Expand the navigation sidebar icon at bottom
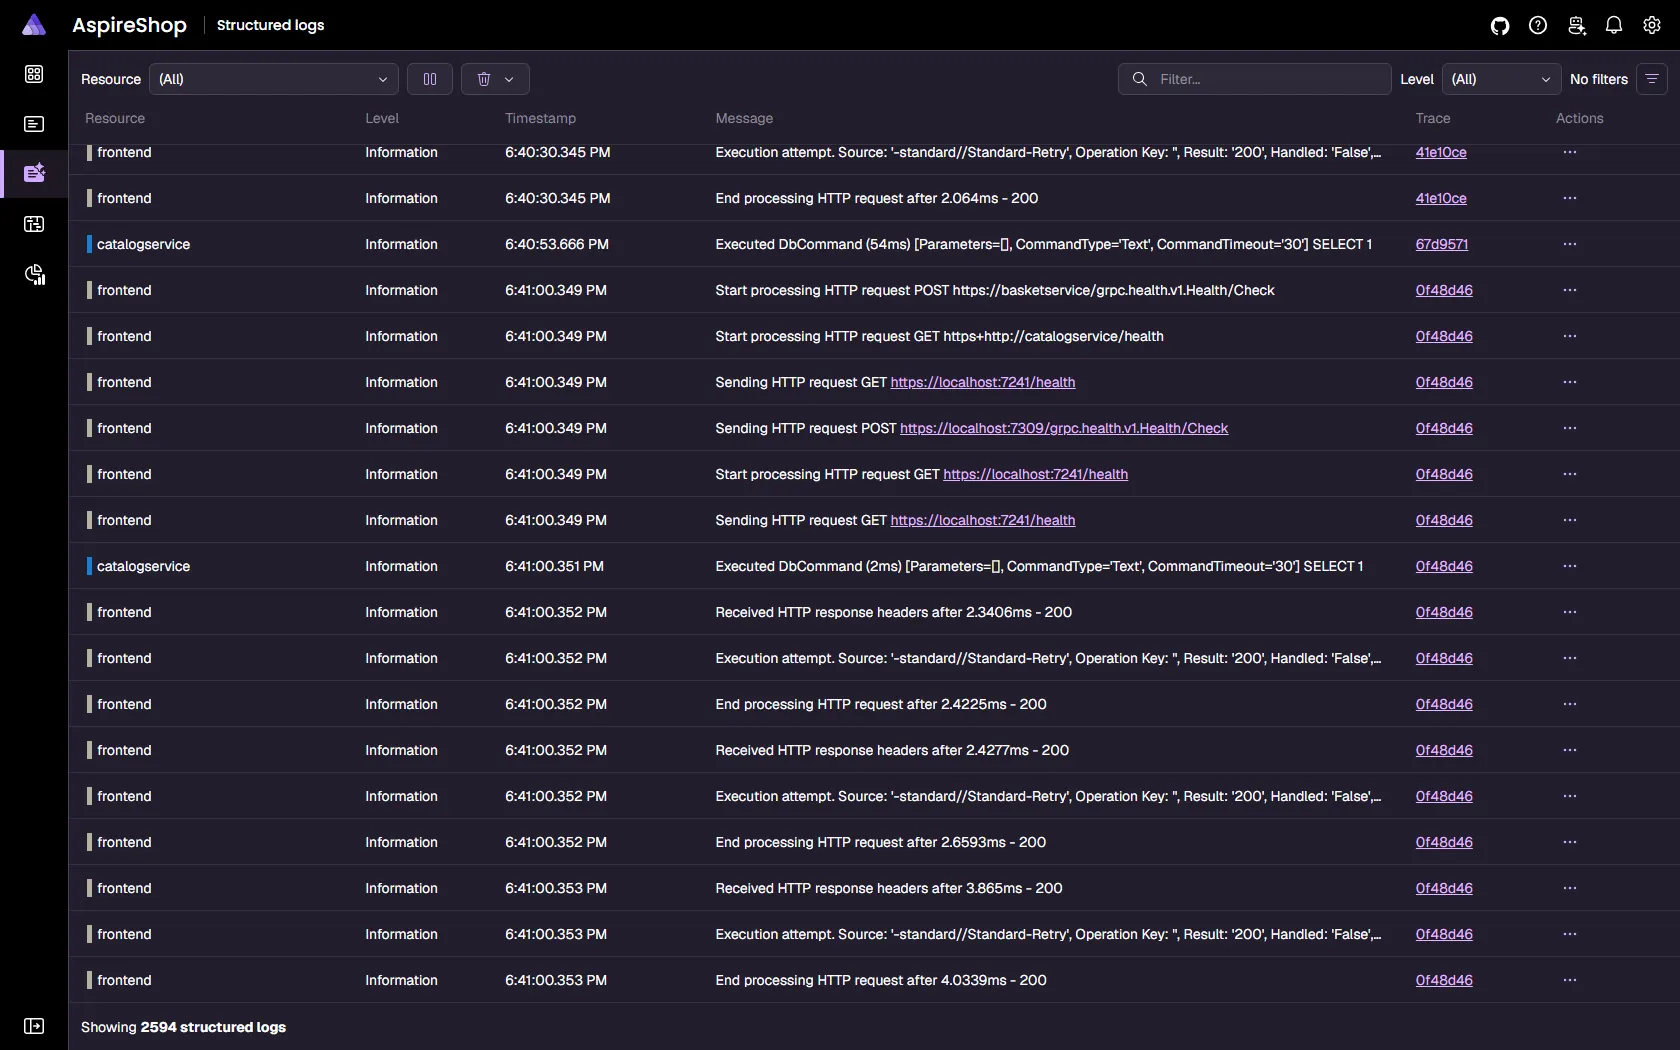This screenshot has height=1050, width=1680. (34, 1026)
